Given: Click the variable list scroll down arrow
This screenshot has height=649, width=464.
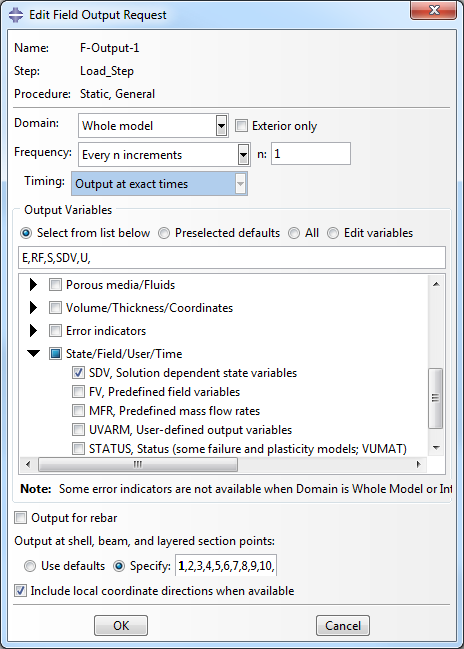Looking at the screenshot, I should point(436,447).
